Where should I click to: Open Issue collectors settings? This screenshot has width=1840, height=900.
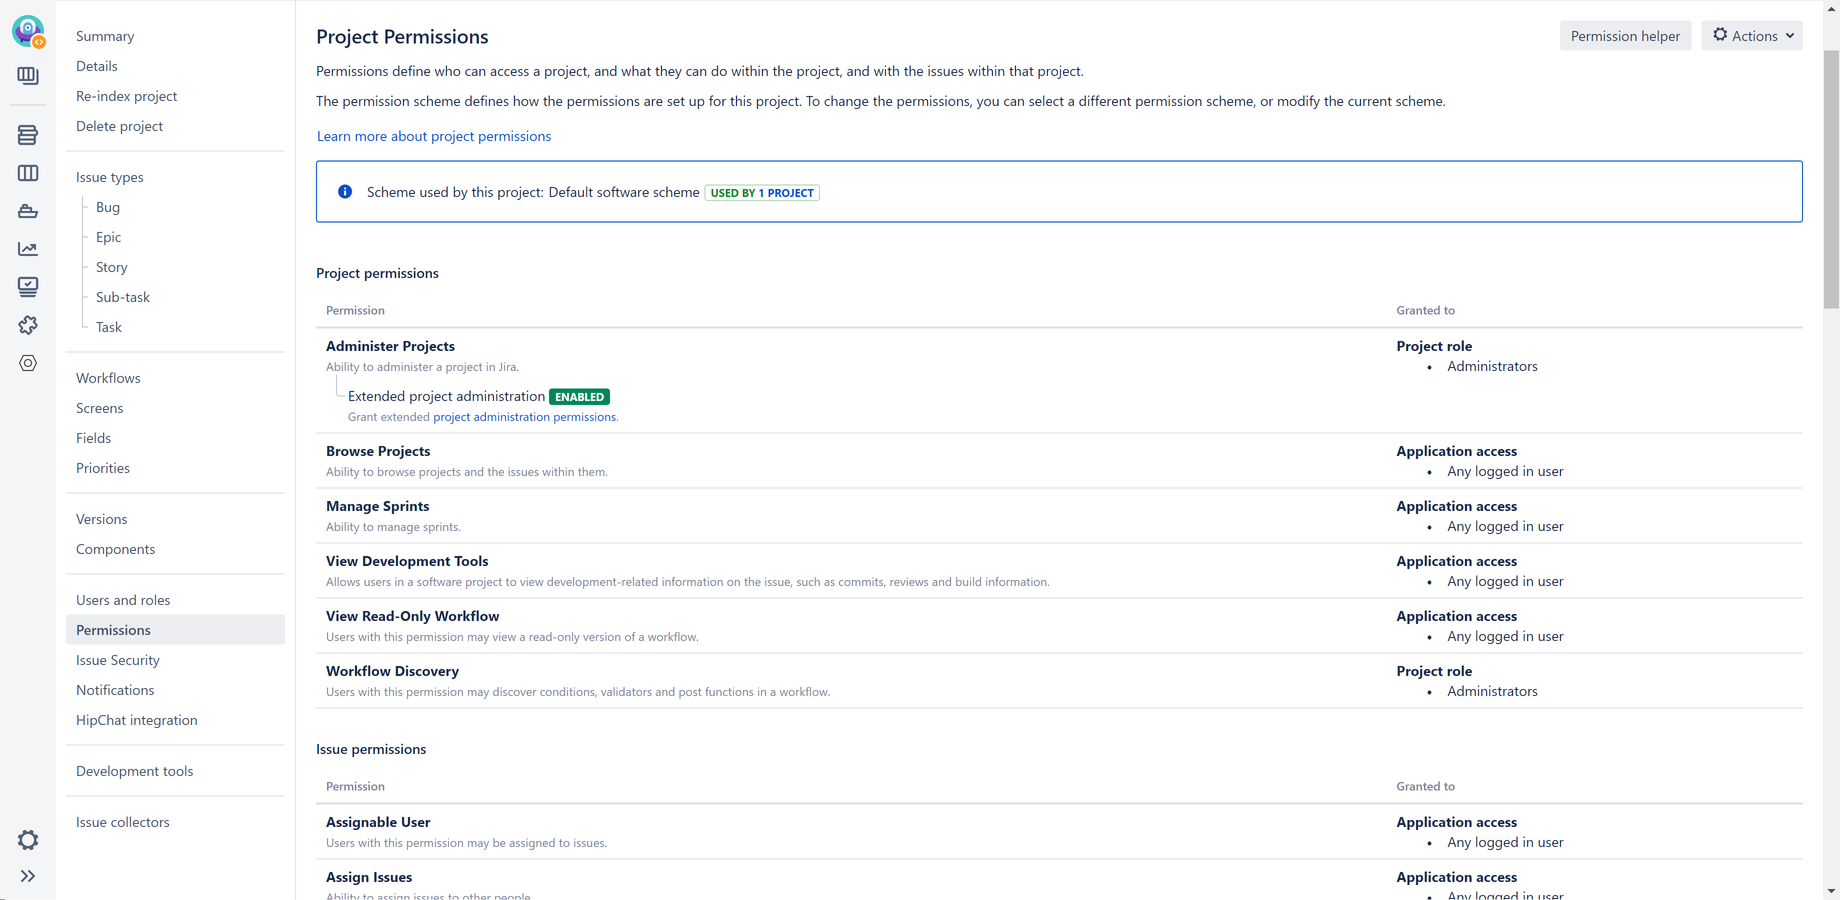(123, 822)
